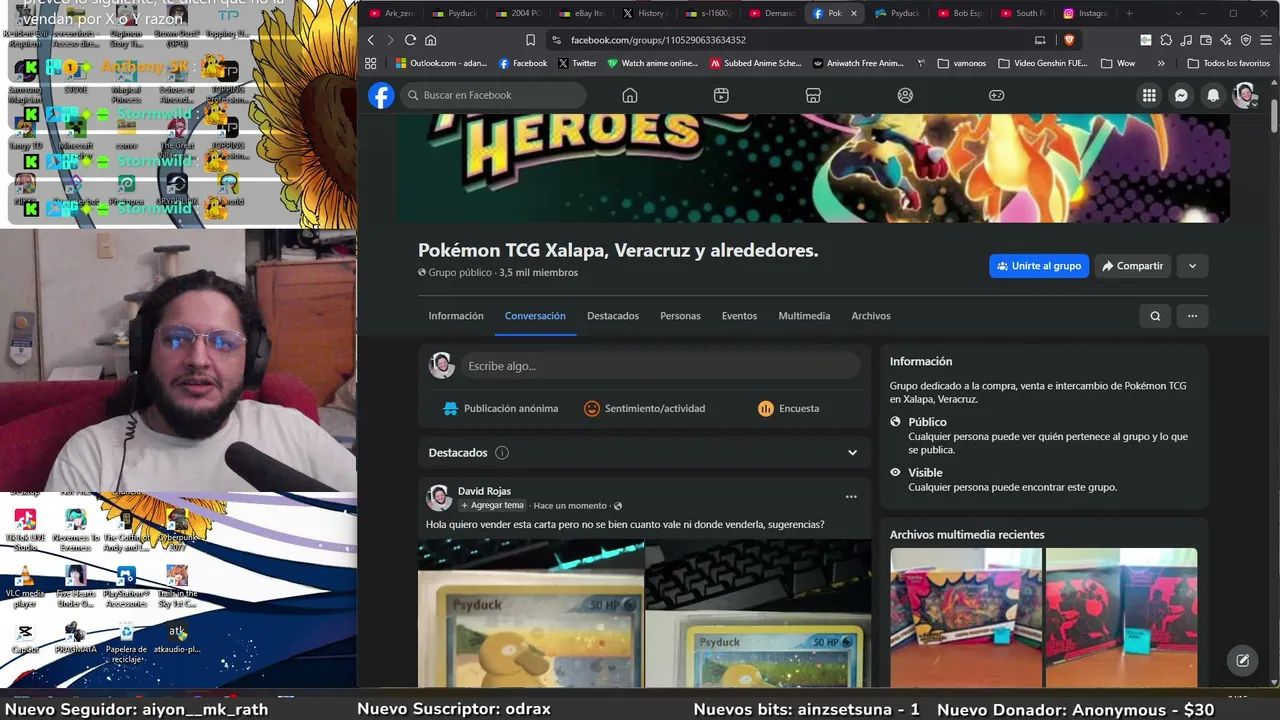1280x720 pixels.
Task: Click the Escribe algo post field
Action: point(660,366)
